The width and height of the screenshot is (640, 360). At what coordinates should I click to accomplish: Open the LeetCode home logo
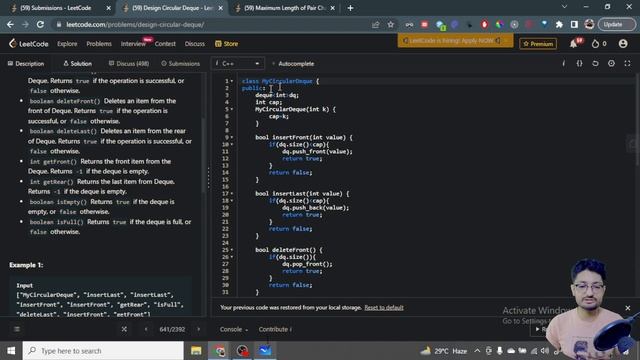[x=29, y=44]
